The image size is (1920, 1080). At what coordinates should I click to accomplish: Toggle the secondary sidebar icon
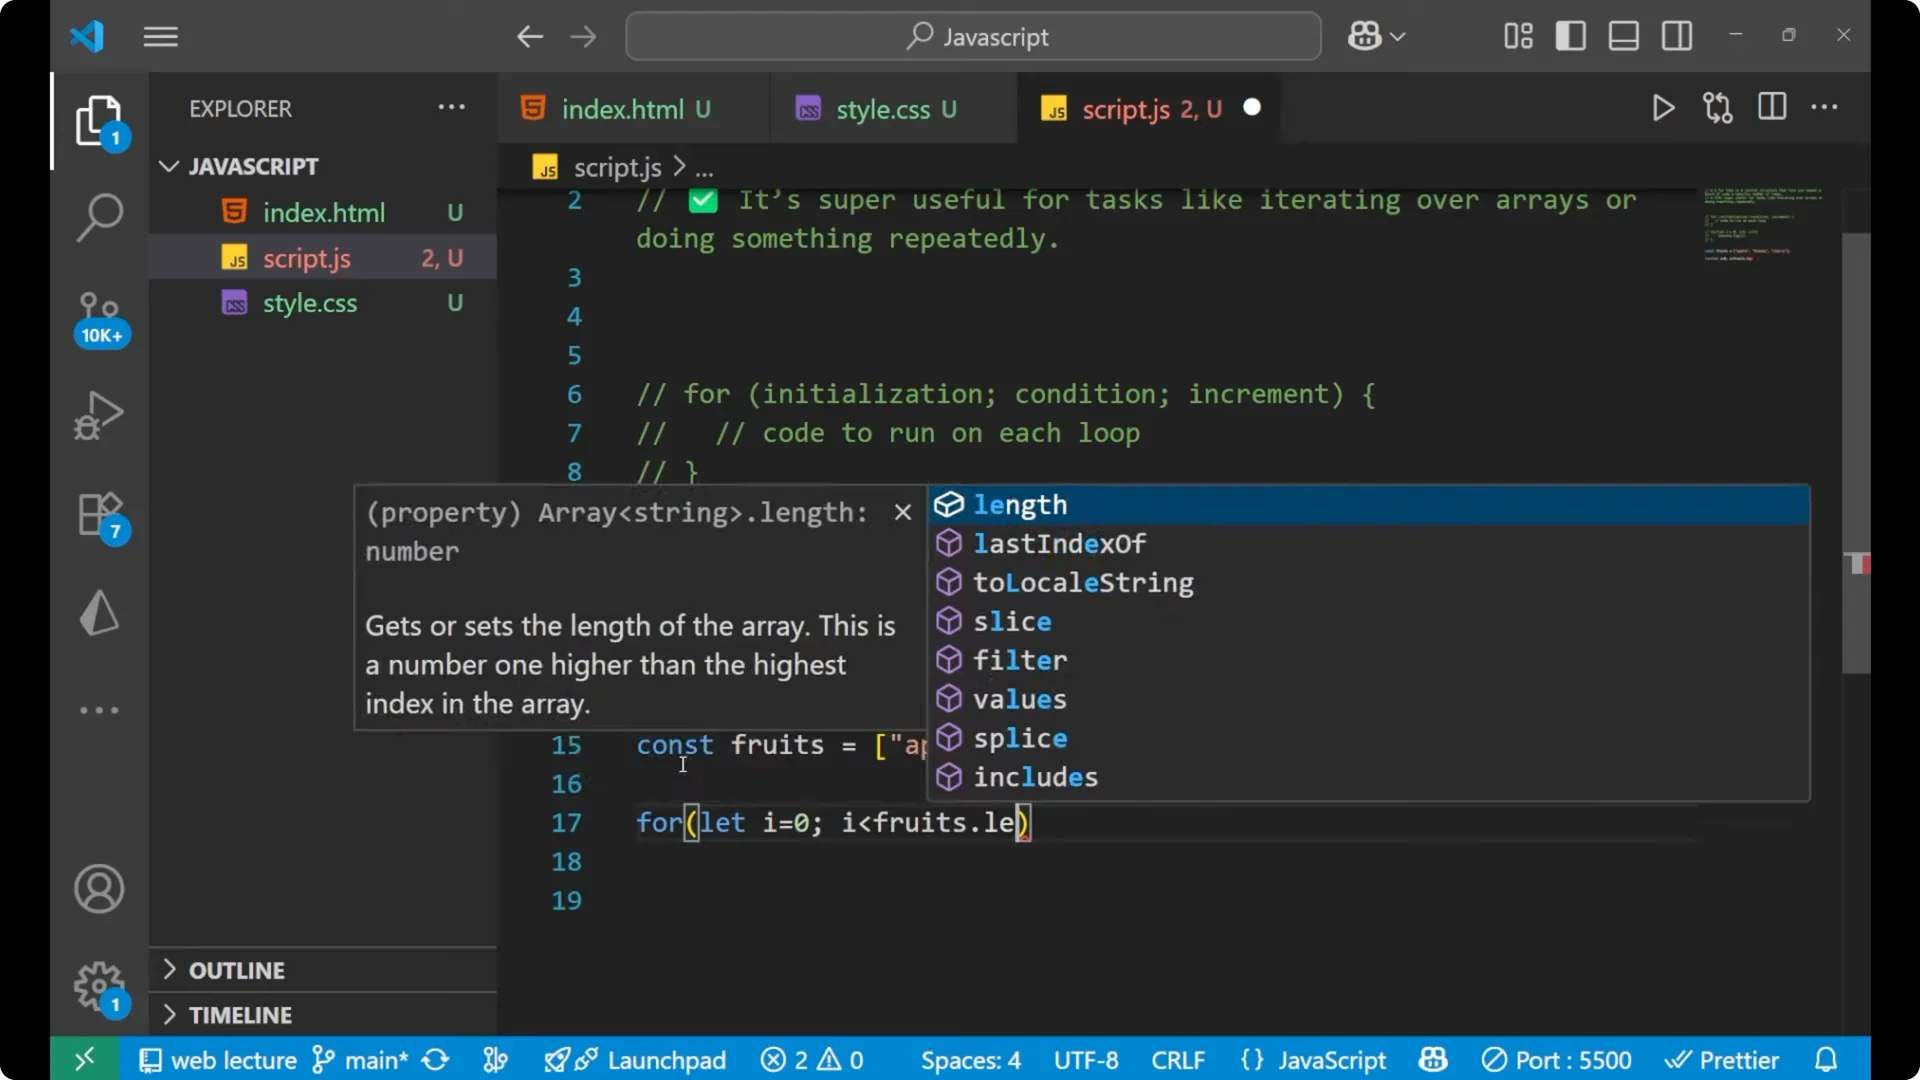click(1676, 36)
